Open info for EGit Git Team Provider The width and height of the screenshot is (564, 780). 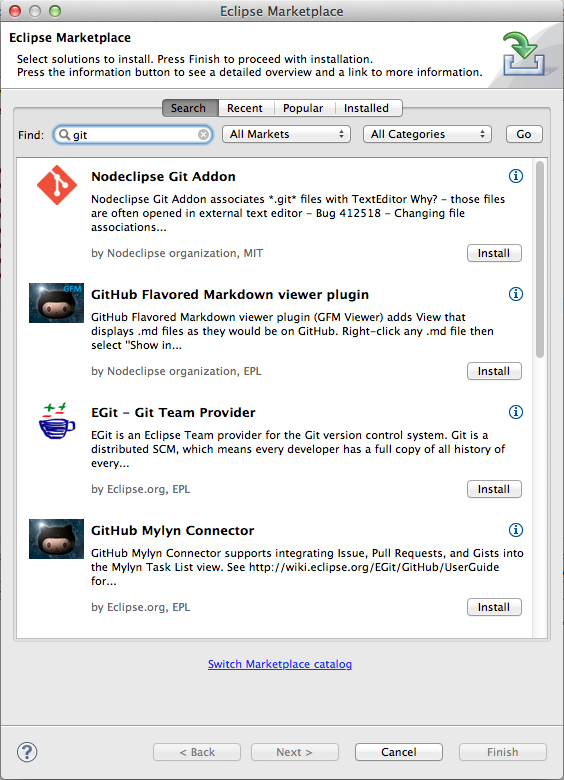pyautogui.click(x=516, y=412)
